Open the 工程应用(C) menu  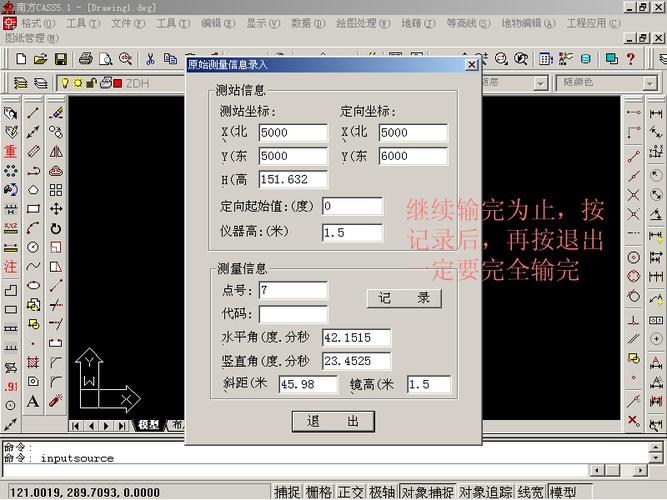[593, 23]
